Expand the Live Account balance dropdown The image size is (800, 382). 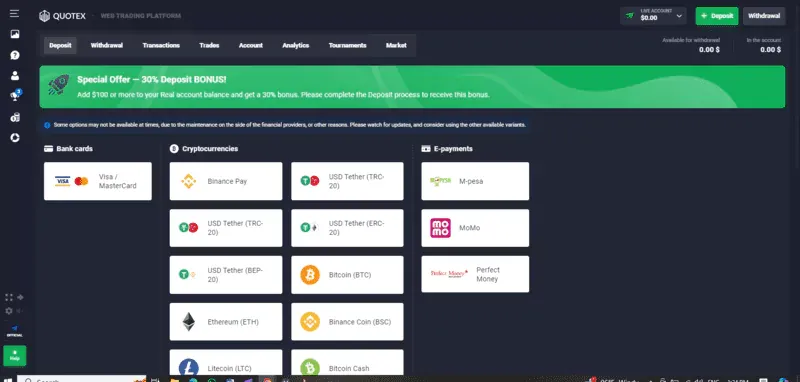point(653,16)
